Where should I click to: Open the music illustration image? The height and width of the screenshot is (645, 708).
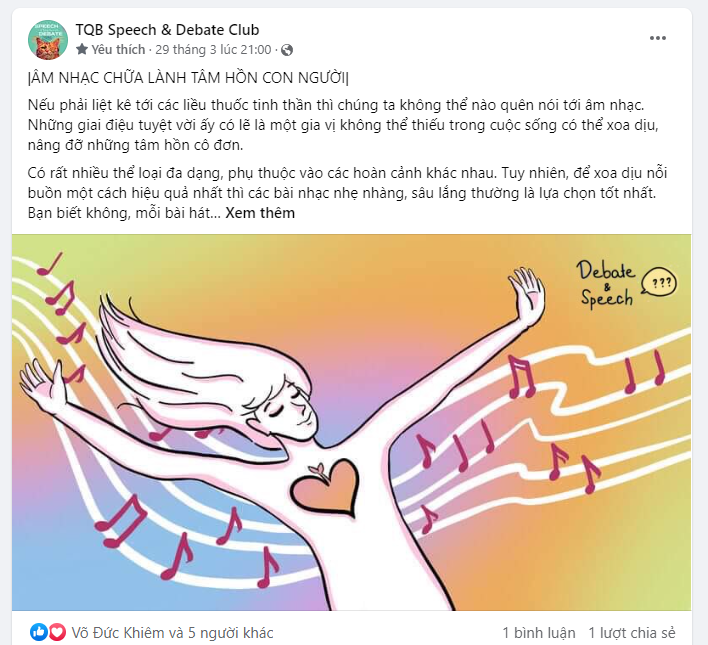351,422
